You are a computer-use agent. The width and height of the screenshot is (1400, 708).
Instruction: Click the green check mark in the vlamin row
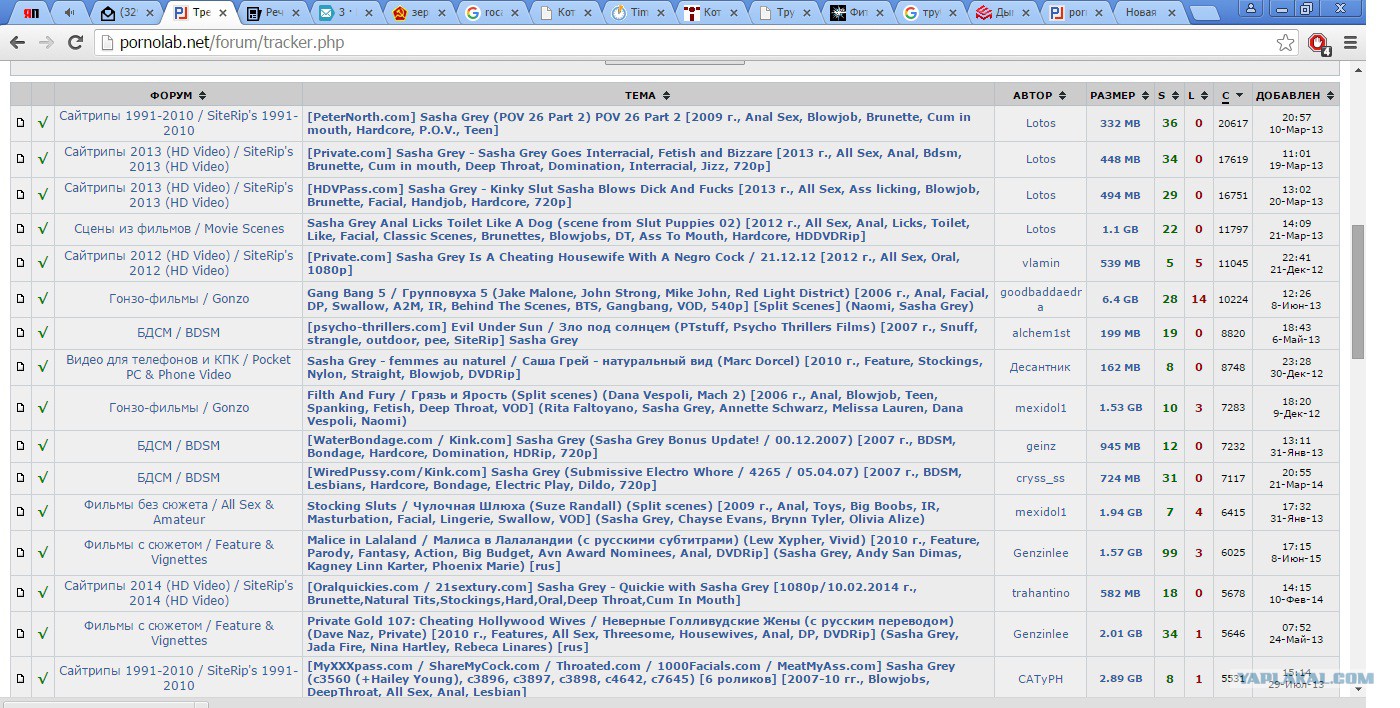(x=43, y=263)
